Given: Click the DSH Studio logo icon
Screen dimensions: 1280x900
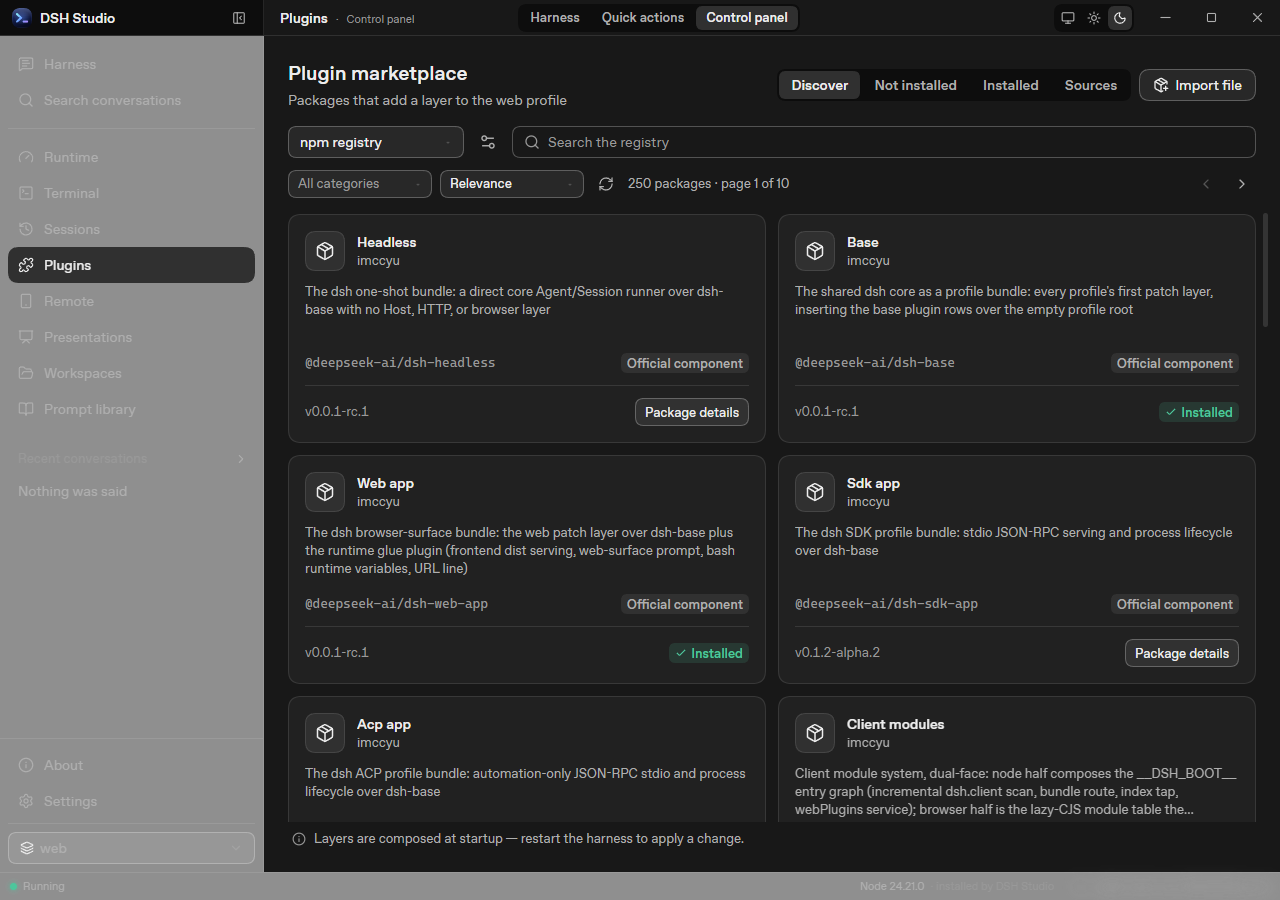Looking at the screenshot, I should tap(21, 18).
